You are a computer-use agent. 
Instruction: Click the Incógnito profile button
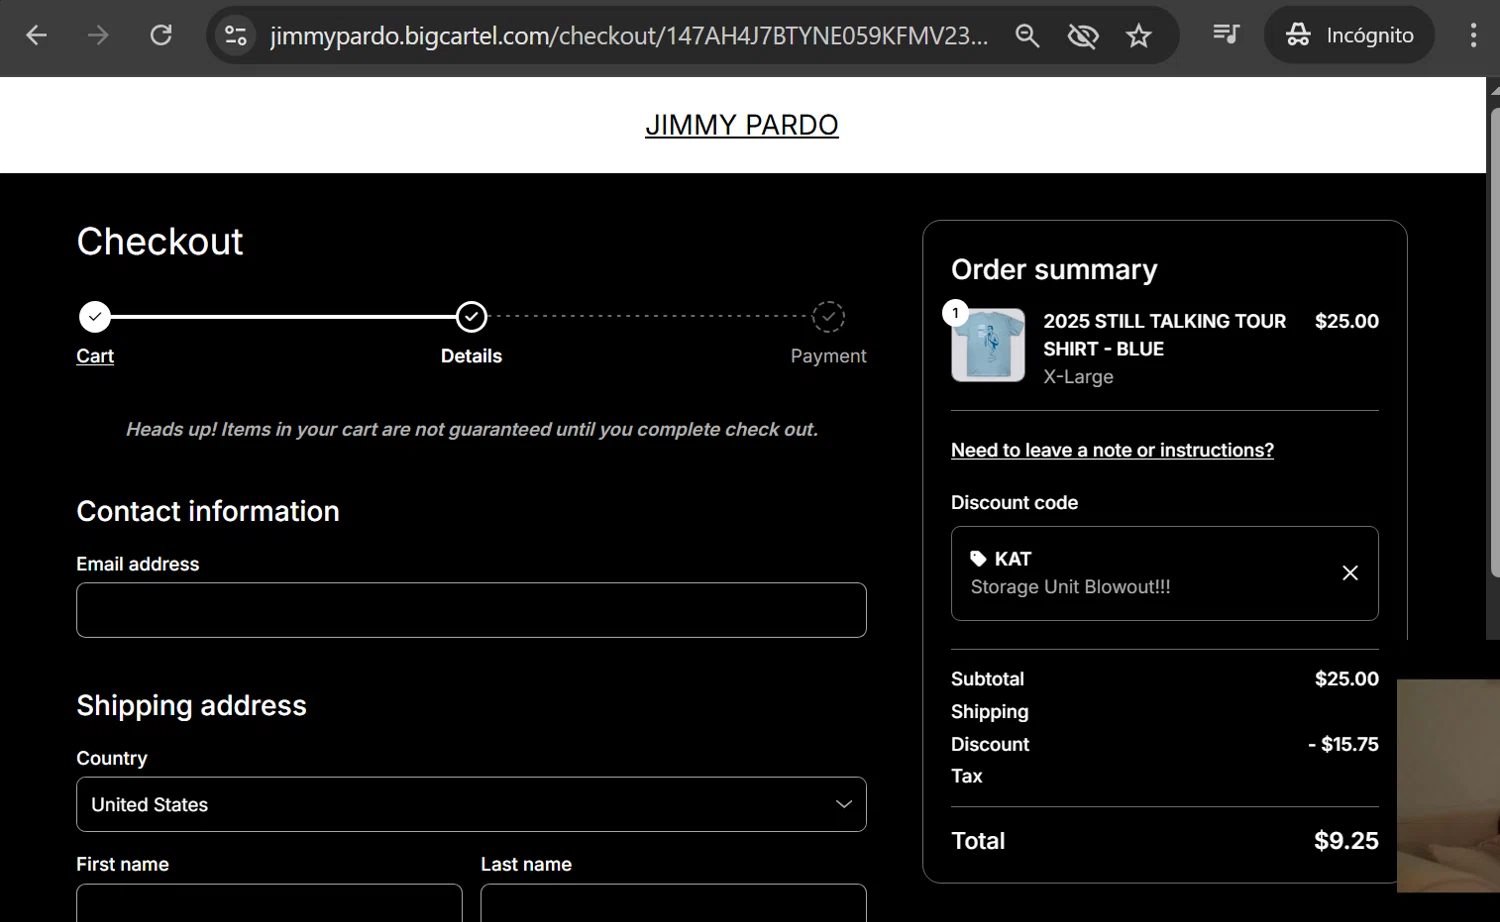pyautogui.click(x=1350, y=35)
